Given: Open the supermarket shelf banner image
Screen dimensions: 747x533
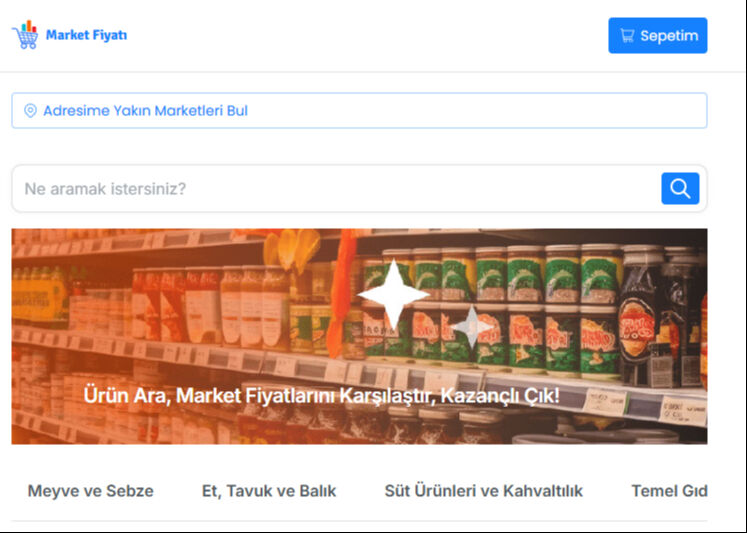Looking at the screenshot, I should [359, 336].
